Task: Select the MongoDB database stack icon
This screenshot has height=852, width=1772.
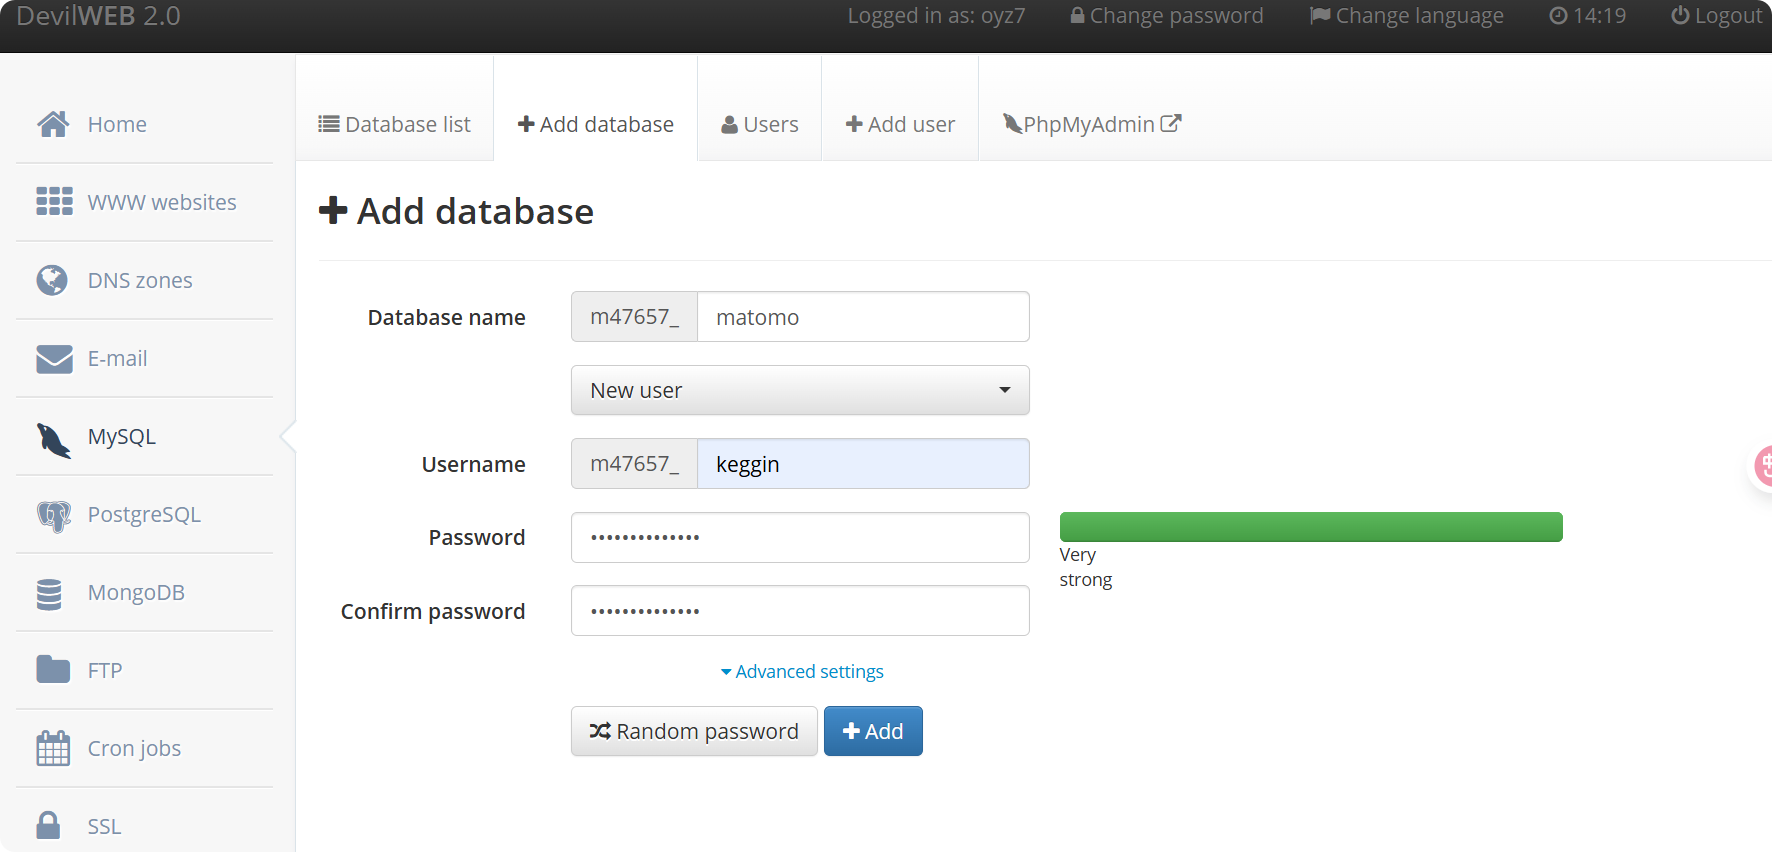Action: pos(49,593)
